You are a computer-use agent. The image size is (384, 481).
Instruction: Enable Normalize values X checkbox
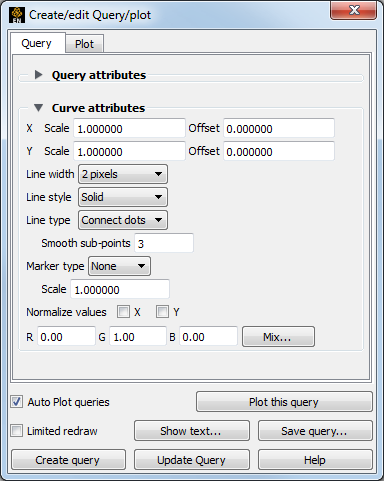pos(123,312)
